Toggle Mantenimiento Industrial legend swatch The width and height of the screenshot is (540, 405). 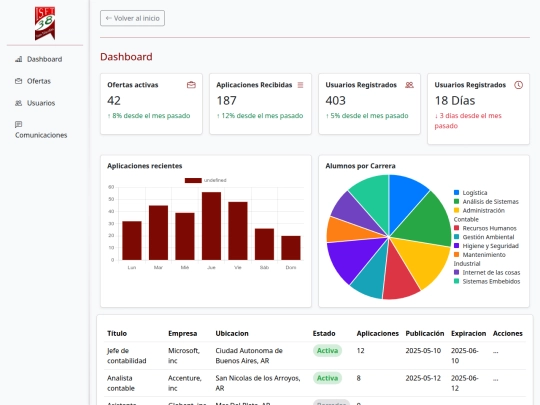point(457,255)
